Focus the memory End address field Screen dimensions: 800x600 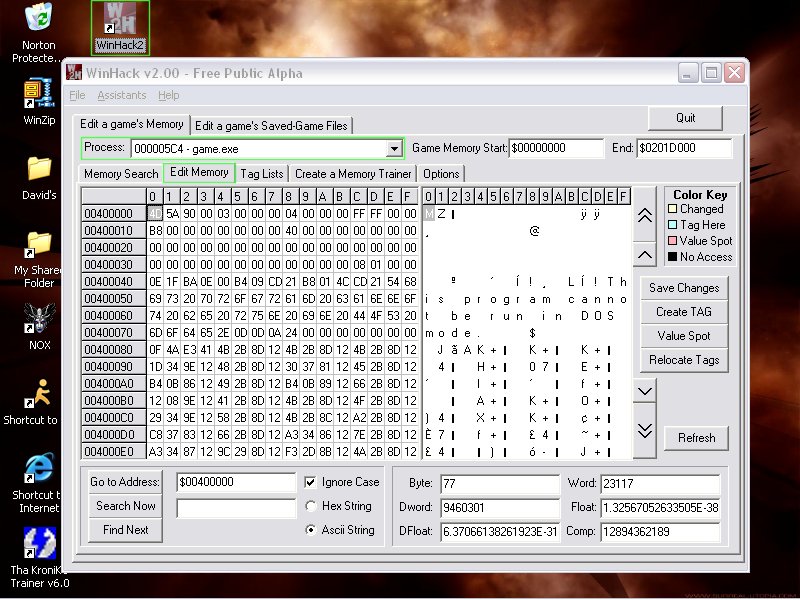pyautogui.click(x=684, y=148)
